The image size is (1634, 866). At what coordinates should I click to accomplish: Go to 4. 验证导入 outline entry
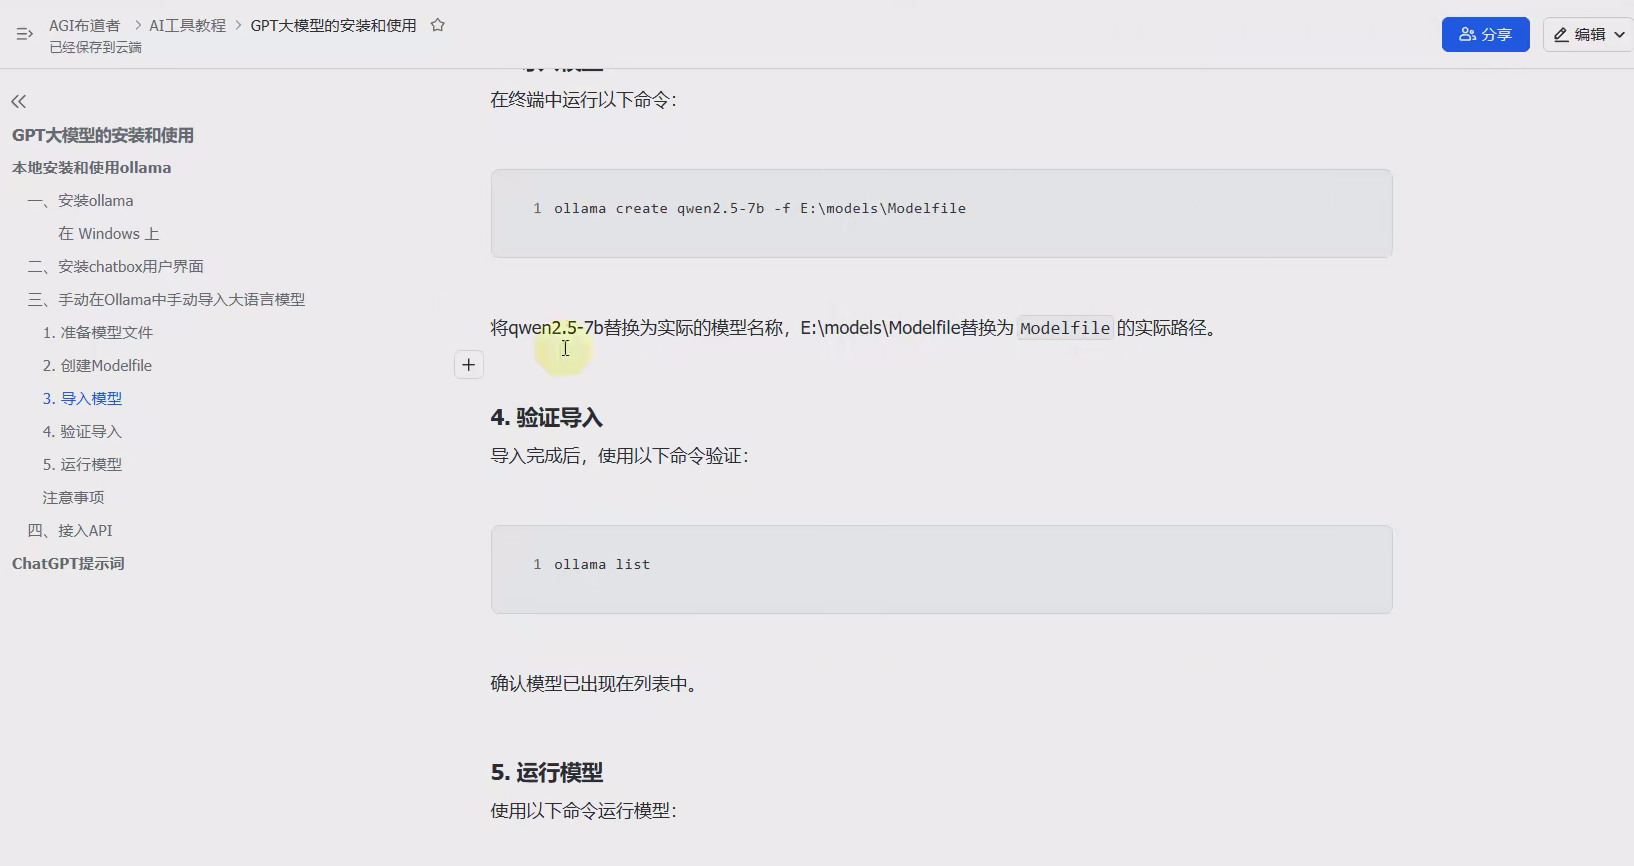click(82, 432)
